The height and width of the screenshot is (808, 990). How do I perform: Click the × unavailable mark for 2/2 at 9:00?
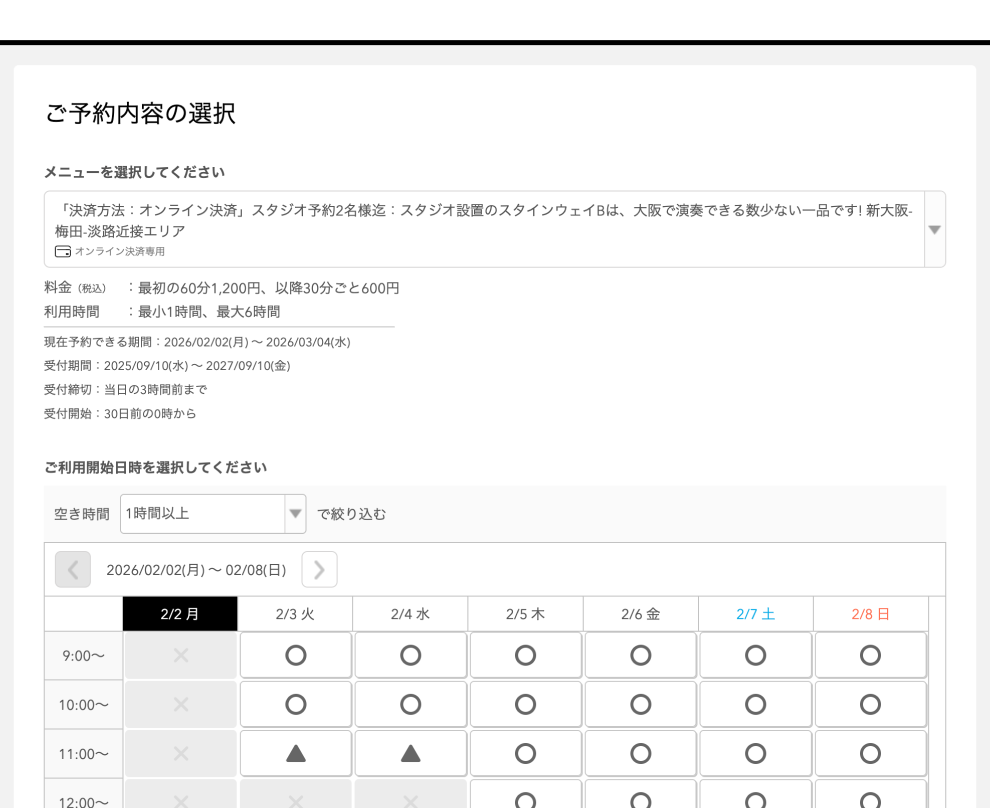[180, 655]
